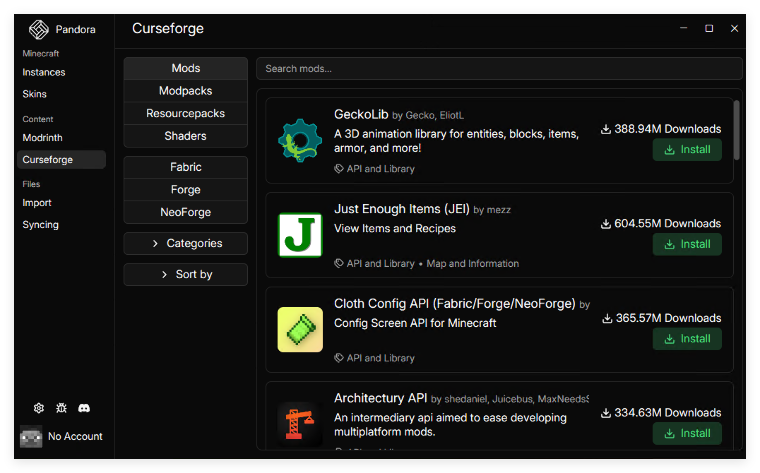Install Just Enough Items (JEI)
This screenshot has height=473, width=760.
pyautogui.click(x=687, y=244)
